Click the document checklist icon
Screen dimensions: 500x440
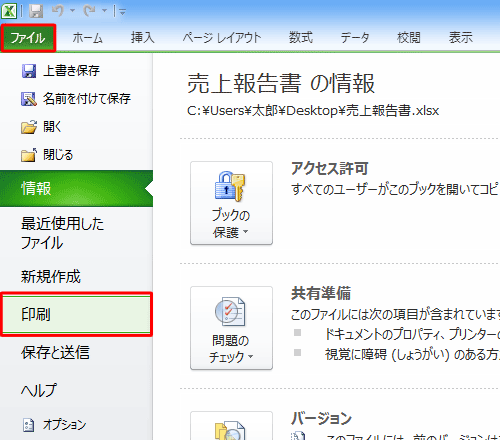(x=230, y=311)
